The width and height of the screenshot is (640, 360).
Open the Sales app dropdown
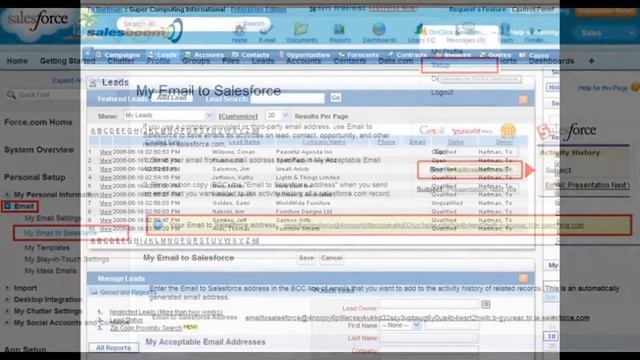(x=604, y=33)
